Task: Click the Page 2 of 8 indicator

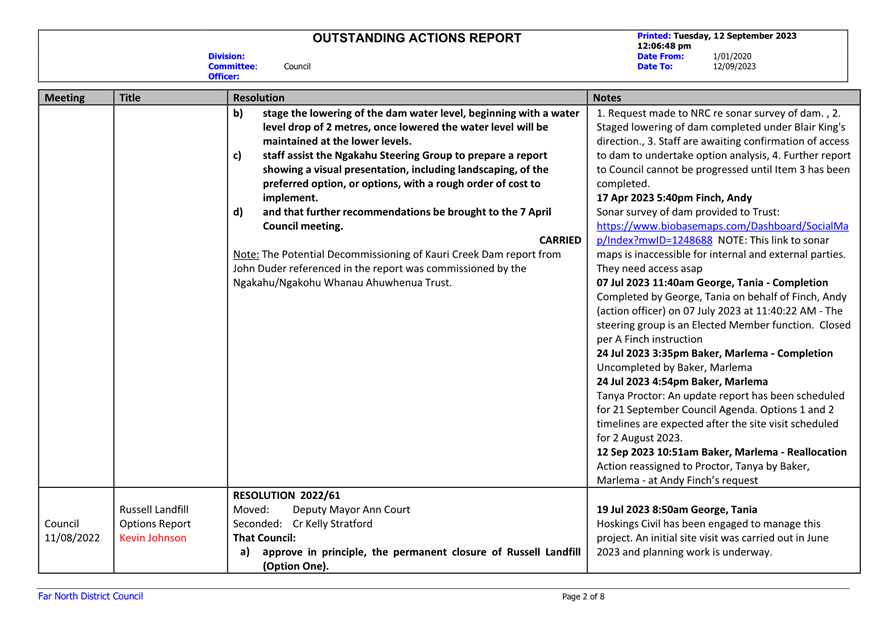Action: click(583, 597)
